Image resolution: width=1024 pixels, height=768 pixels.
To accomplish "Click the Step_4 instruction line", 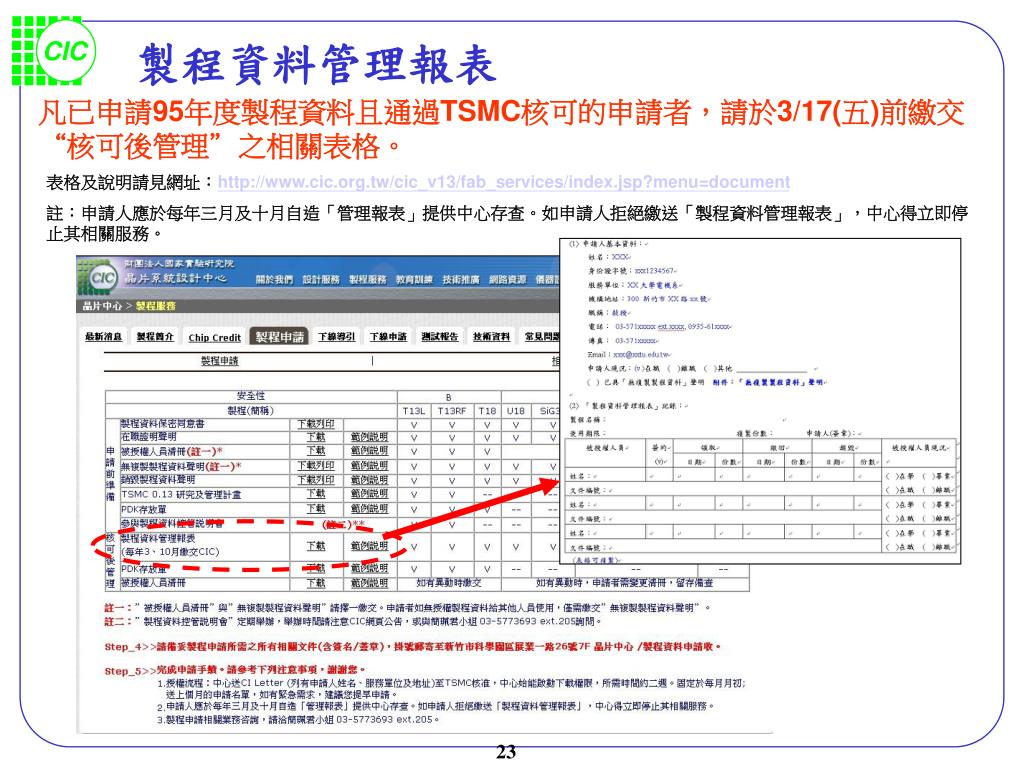I will (x=413, y=647).
